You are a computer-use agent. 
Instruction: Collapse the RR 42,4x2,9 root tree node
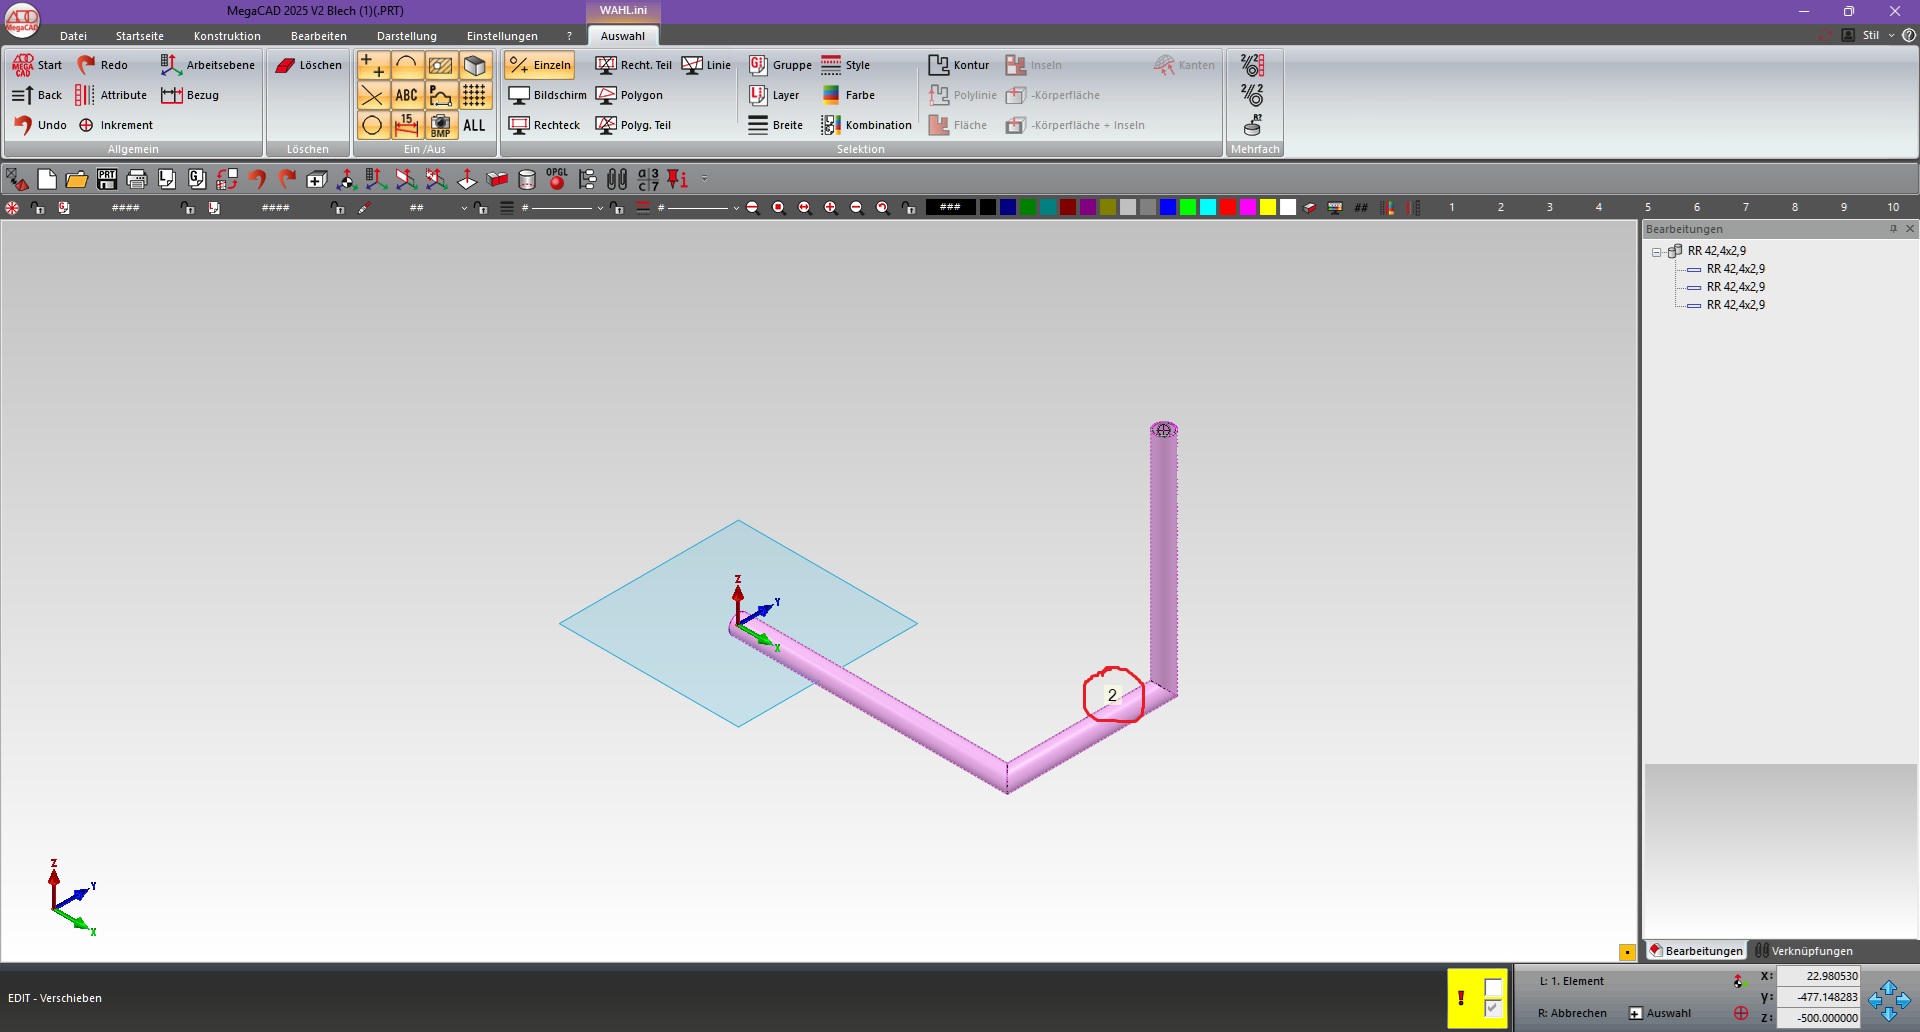pyautogui.click(x=1657, y=252)
